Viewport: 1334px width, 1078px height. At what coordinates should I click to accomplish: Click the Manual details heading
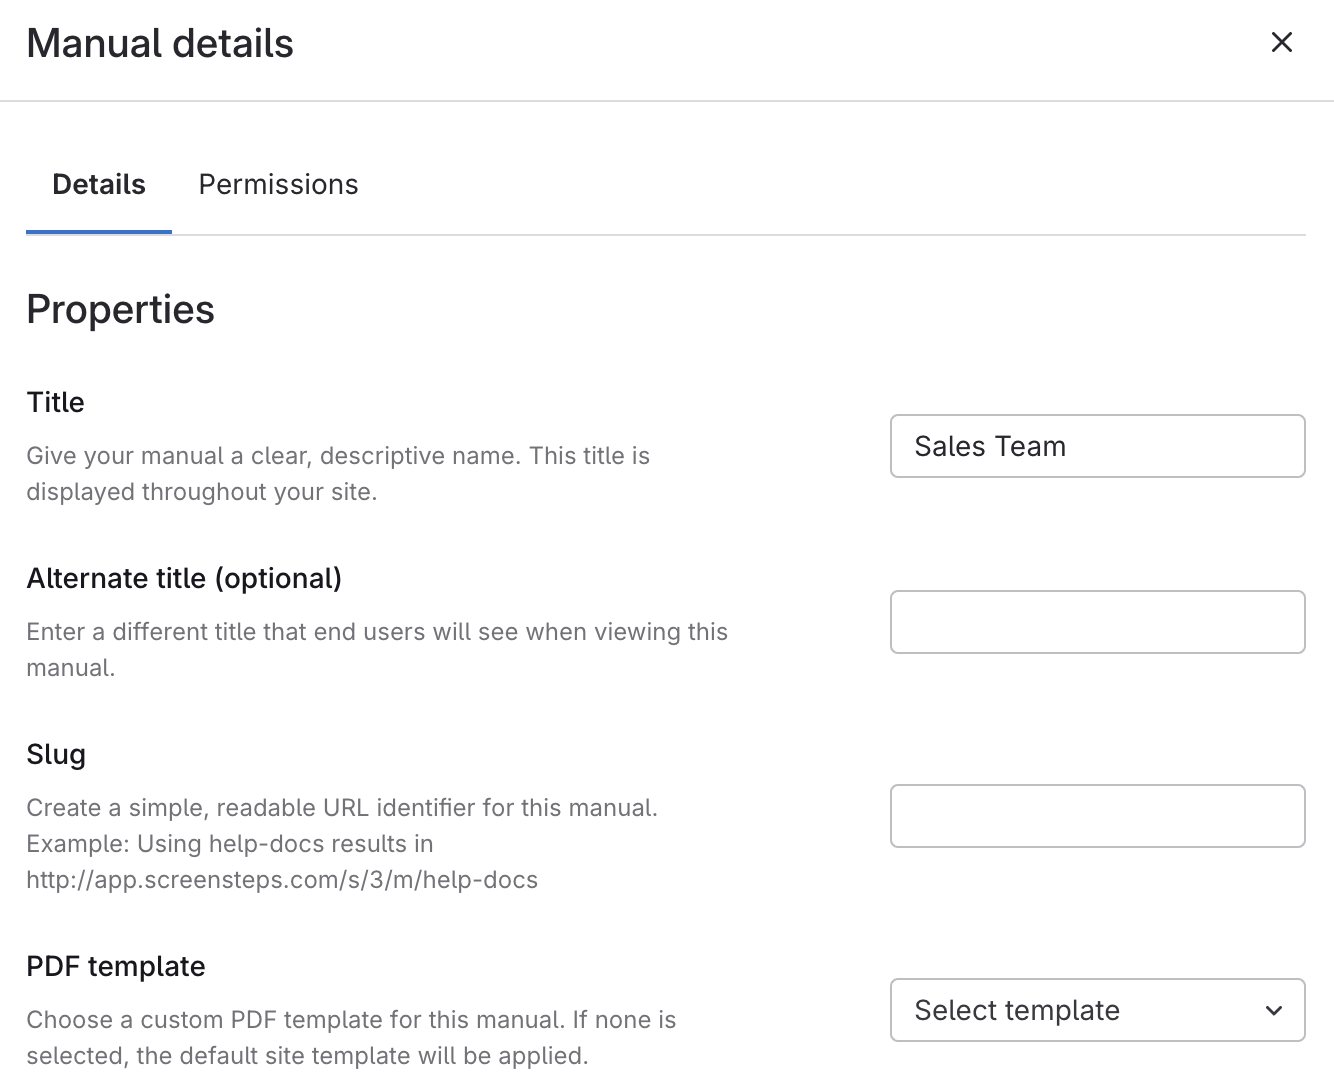click(x=160, y=44)
